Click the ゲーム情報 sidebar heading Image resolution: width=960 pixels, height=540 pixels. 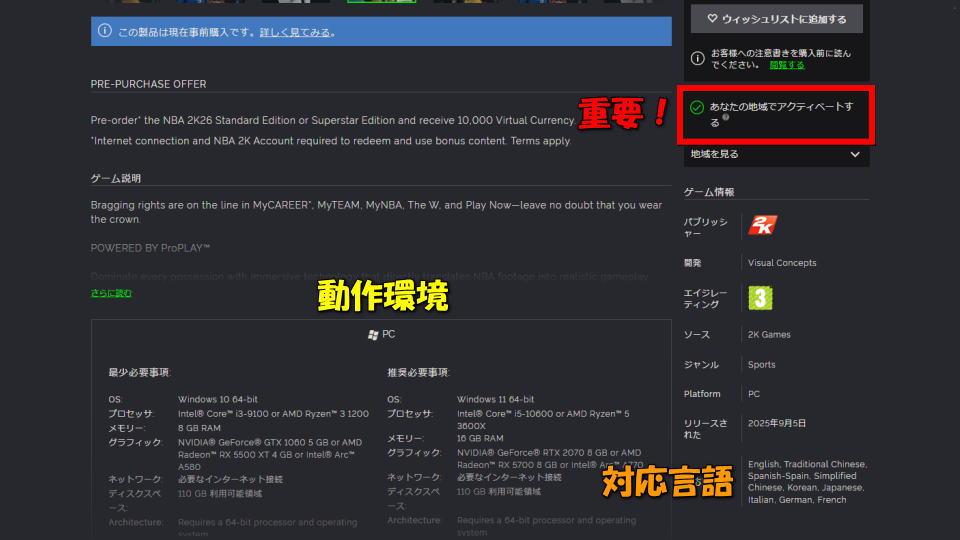709,192
